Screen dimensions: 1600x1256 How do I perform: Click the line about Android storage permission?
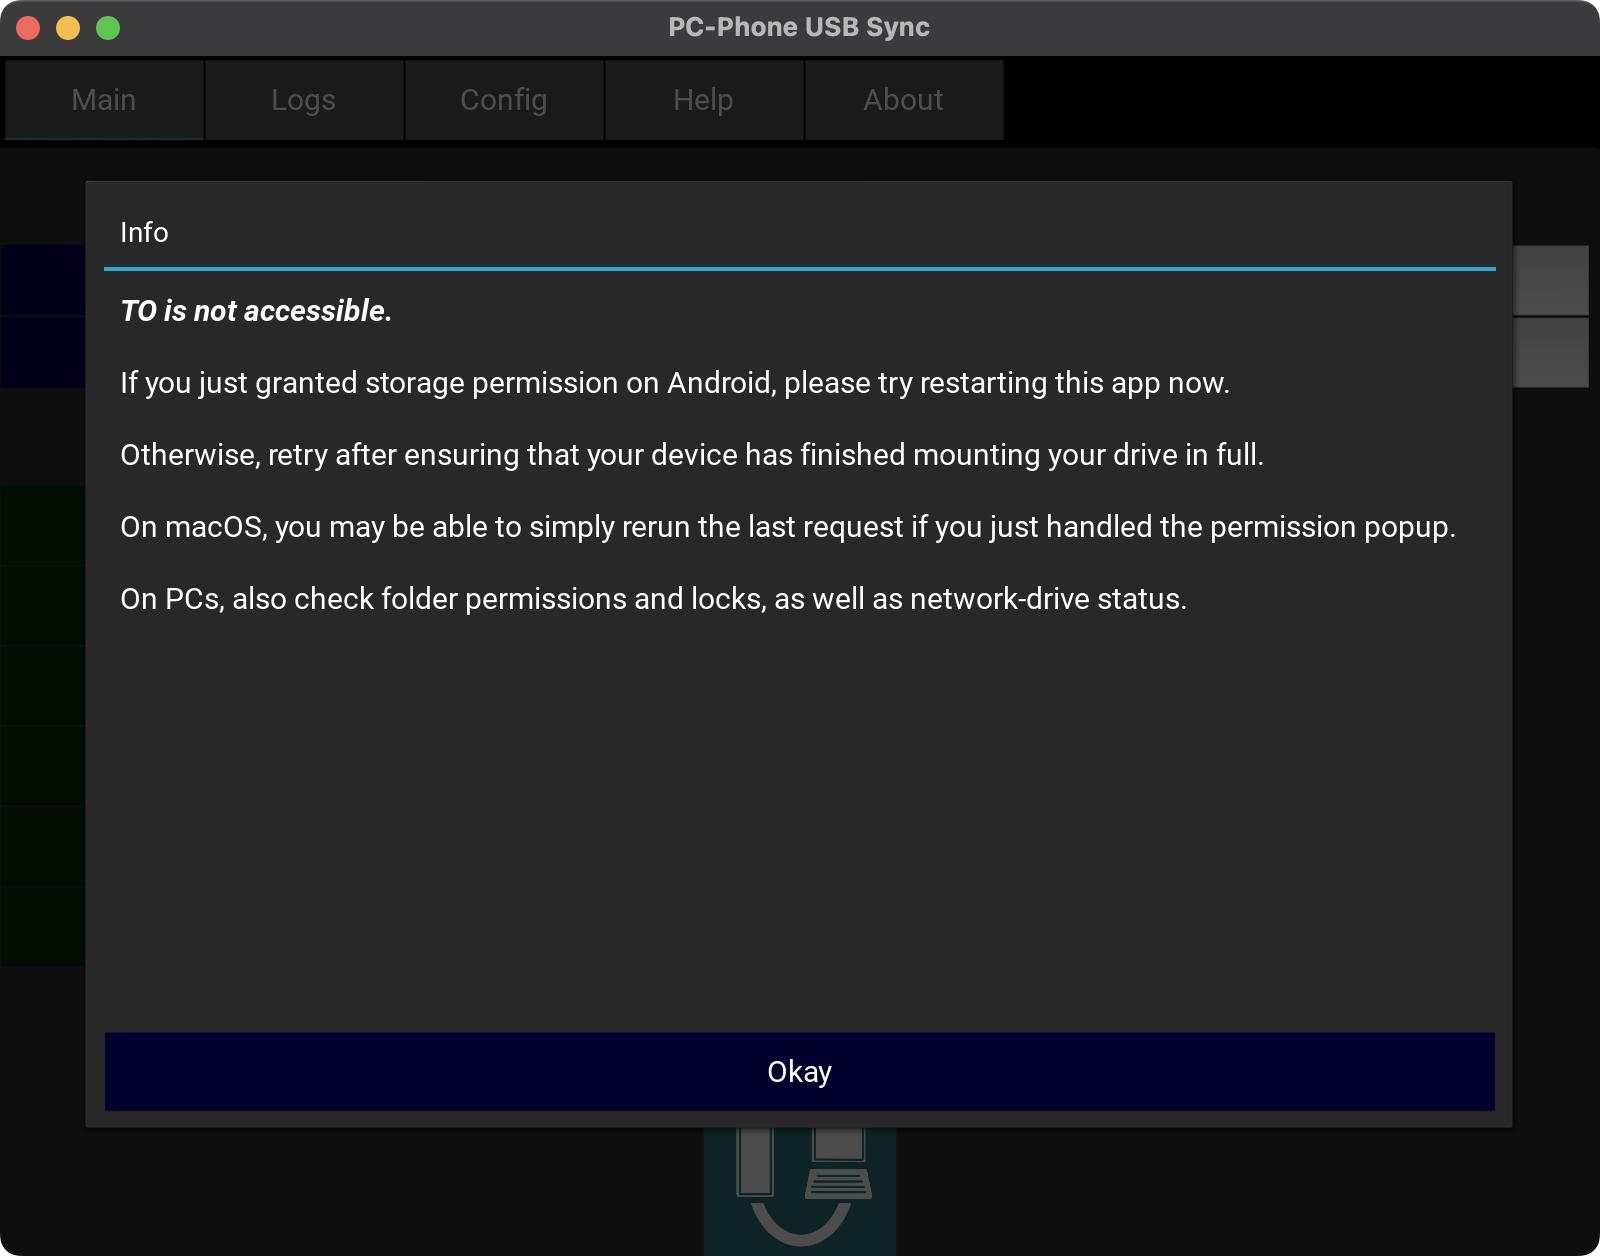coord(675,383)
